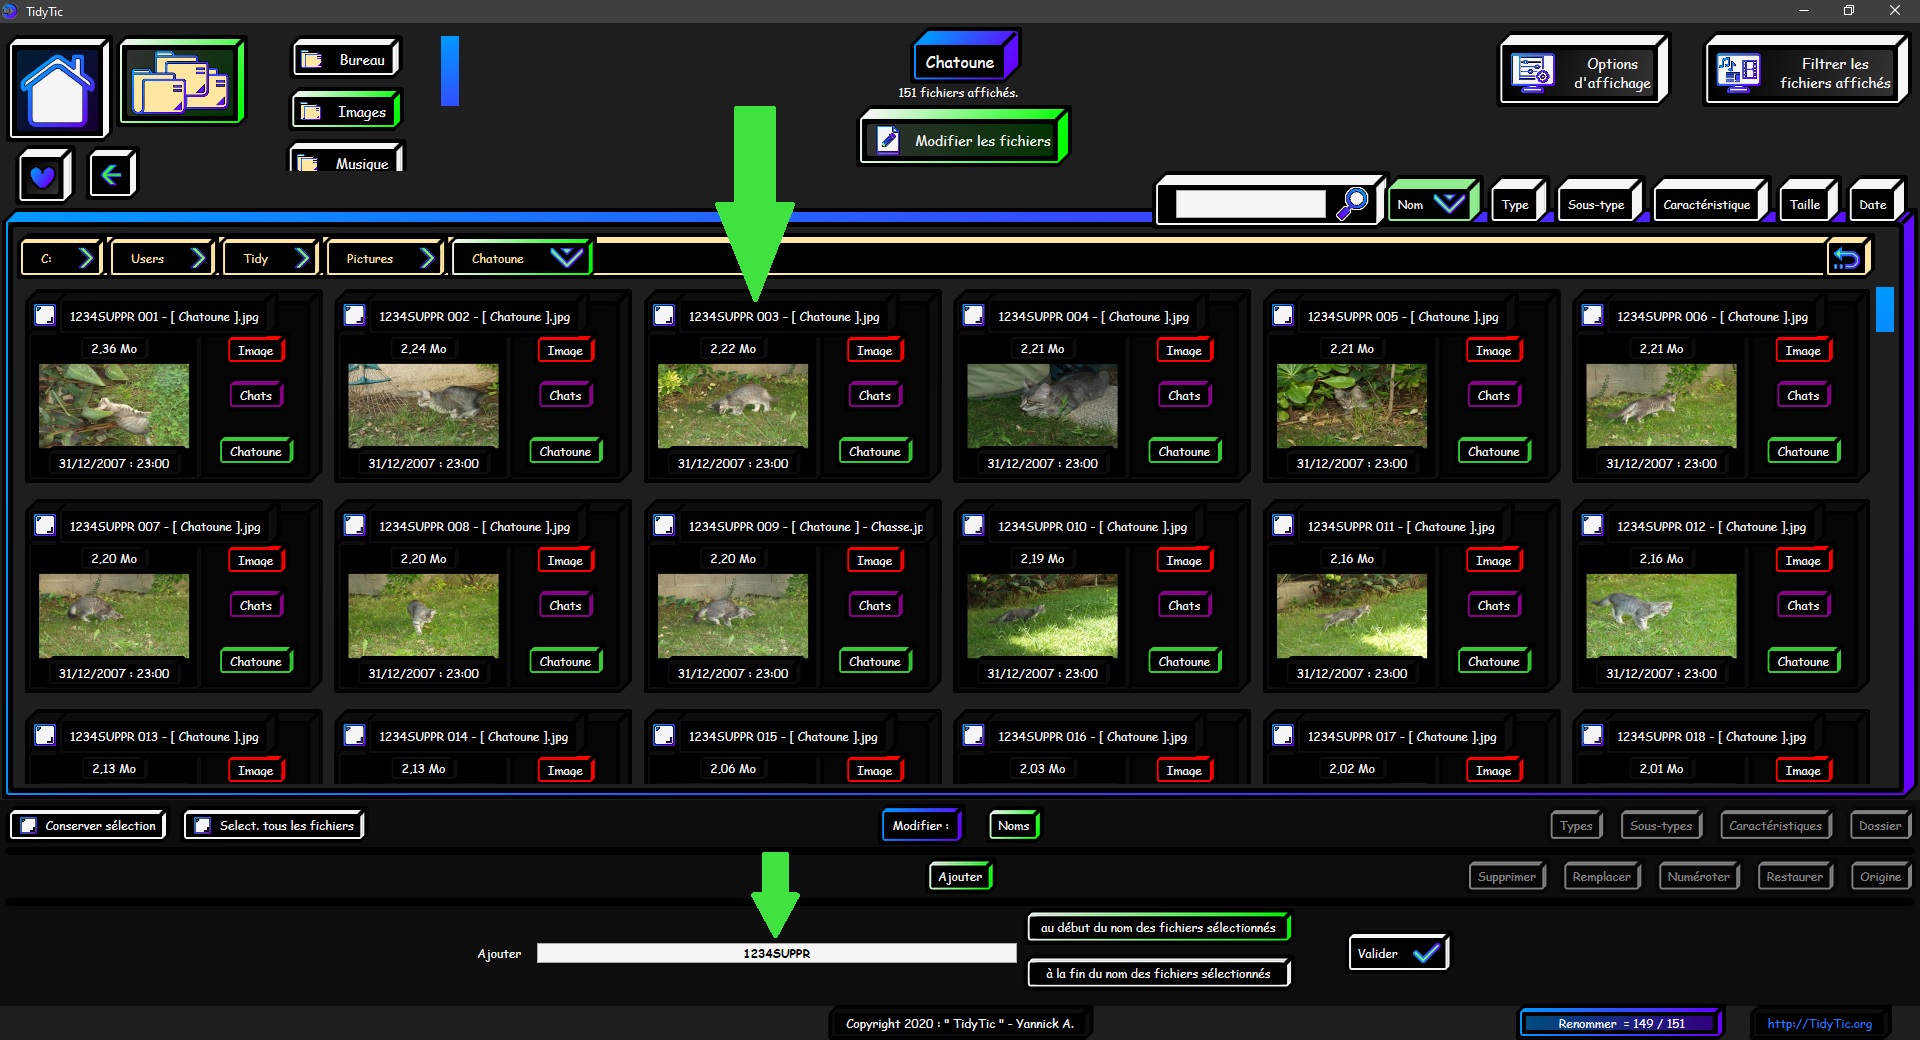Screen dimensions: 1920x1040
Task: Go back with the left arrow icon
Action: point(111,175)
